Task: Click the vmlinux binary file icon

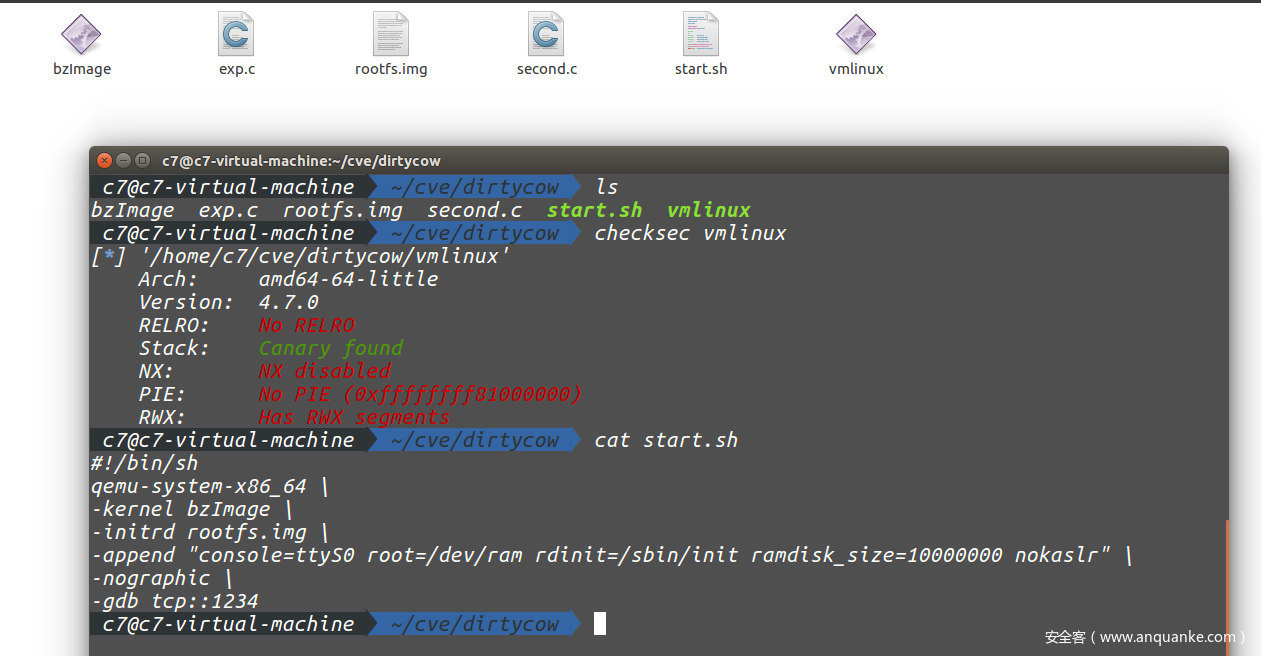Action: point(856,35)
